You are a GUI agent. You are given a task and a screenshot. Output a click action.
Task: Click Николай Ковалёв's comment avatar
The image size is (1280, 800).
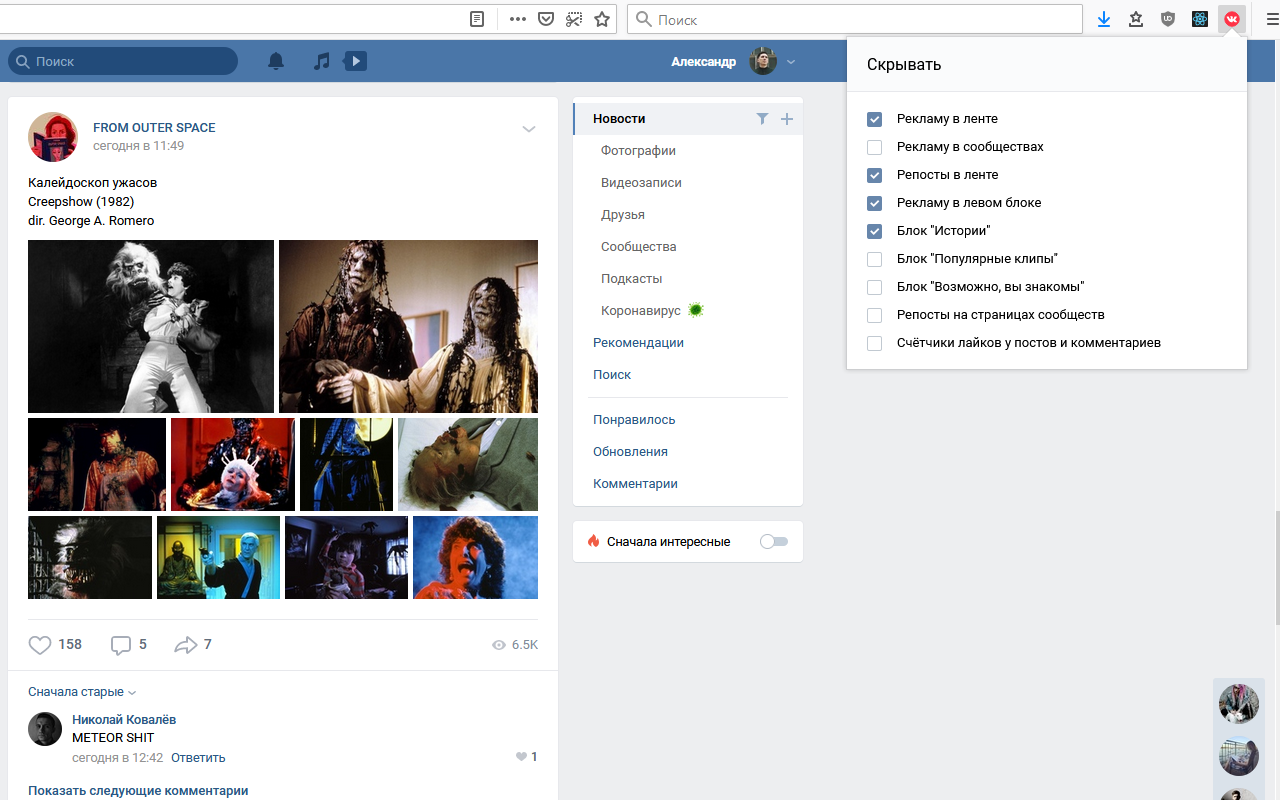[x=45, y=729]
